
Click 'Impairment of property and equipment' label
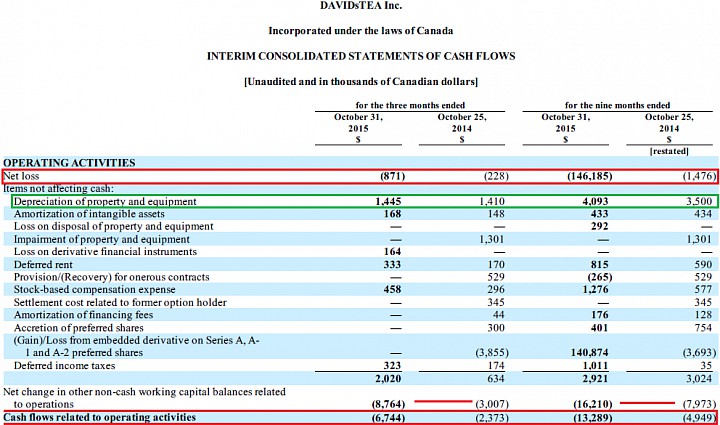pyautogui.click(x=101, y=239)
